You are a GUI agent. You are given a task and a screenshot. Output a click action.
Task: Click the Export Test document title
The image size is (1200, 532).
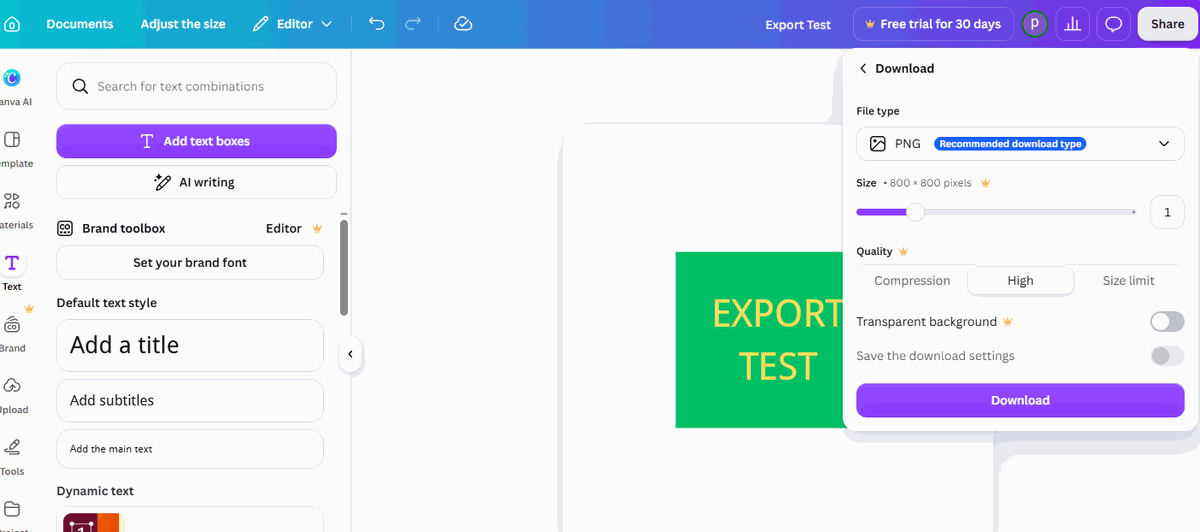pos(798,25)
